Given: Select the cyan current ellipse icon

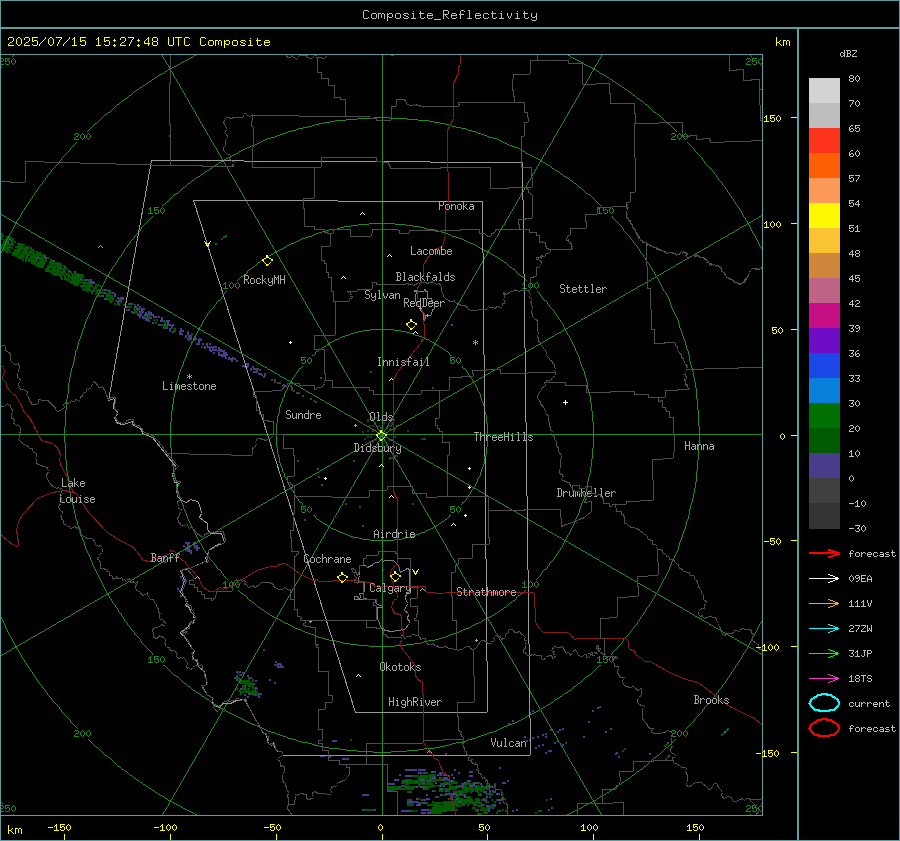Looking at the screenshot, I should tap(824, 703).
